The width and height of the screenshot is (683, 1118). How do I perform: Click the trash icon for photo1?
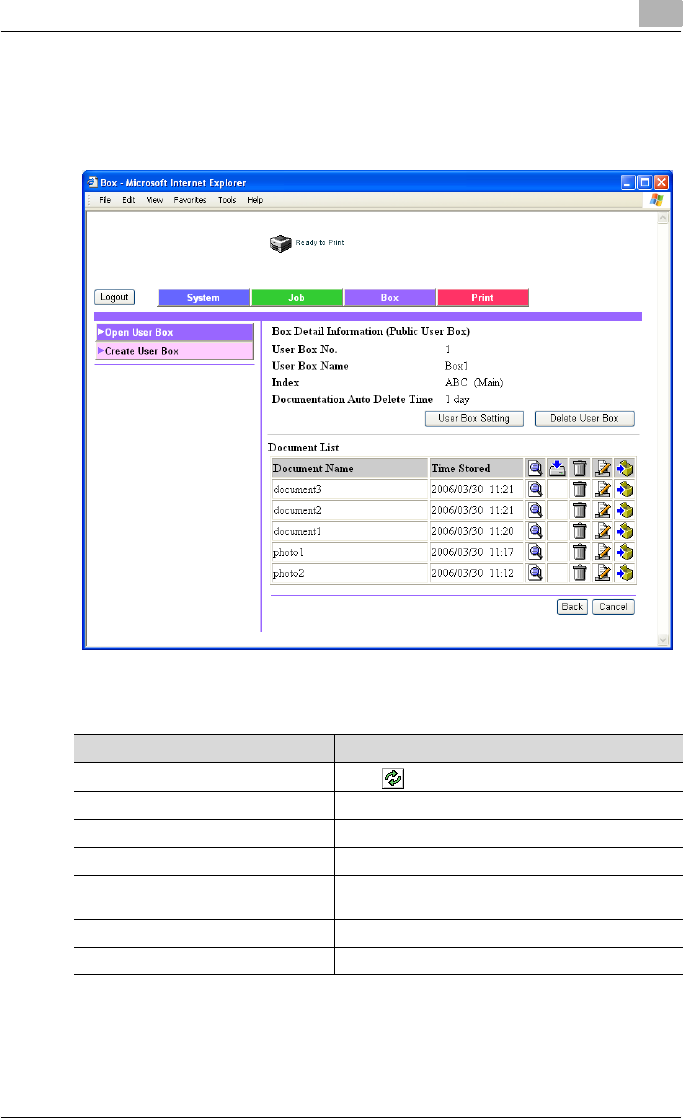point(579,552)
